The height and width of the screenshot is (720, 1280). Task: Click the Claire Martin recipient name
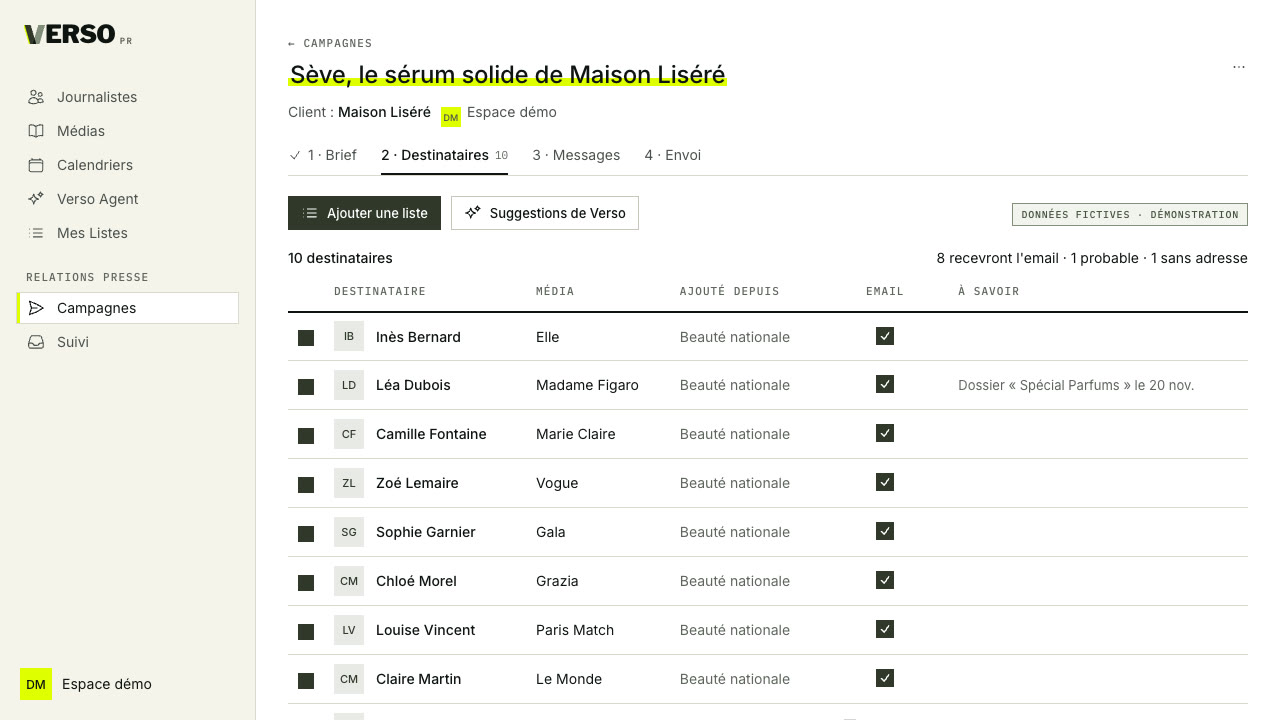pyautogui.click(x=418, y=679)
